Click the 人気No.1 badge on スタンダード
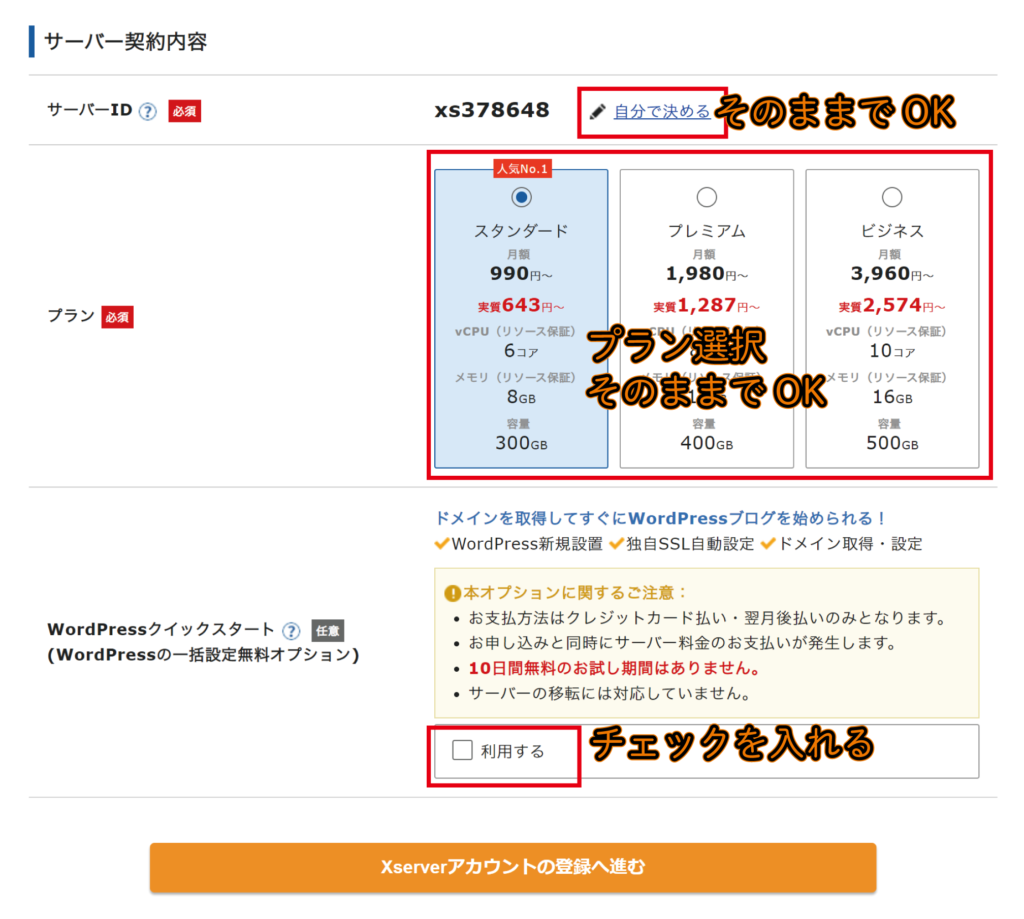Image resolution: width=1024 pixels, height=919 pixels. [522, 169]
